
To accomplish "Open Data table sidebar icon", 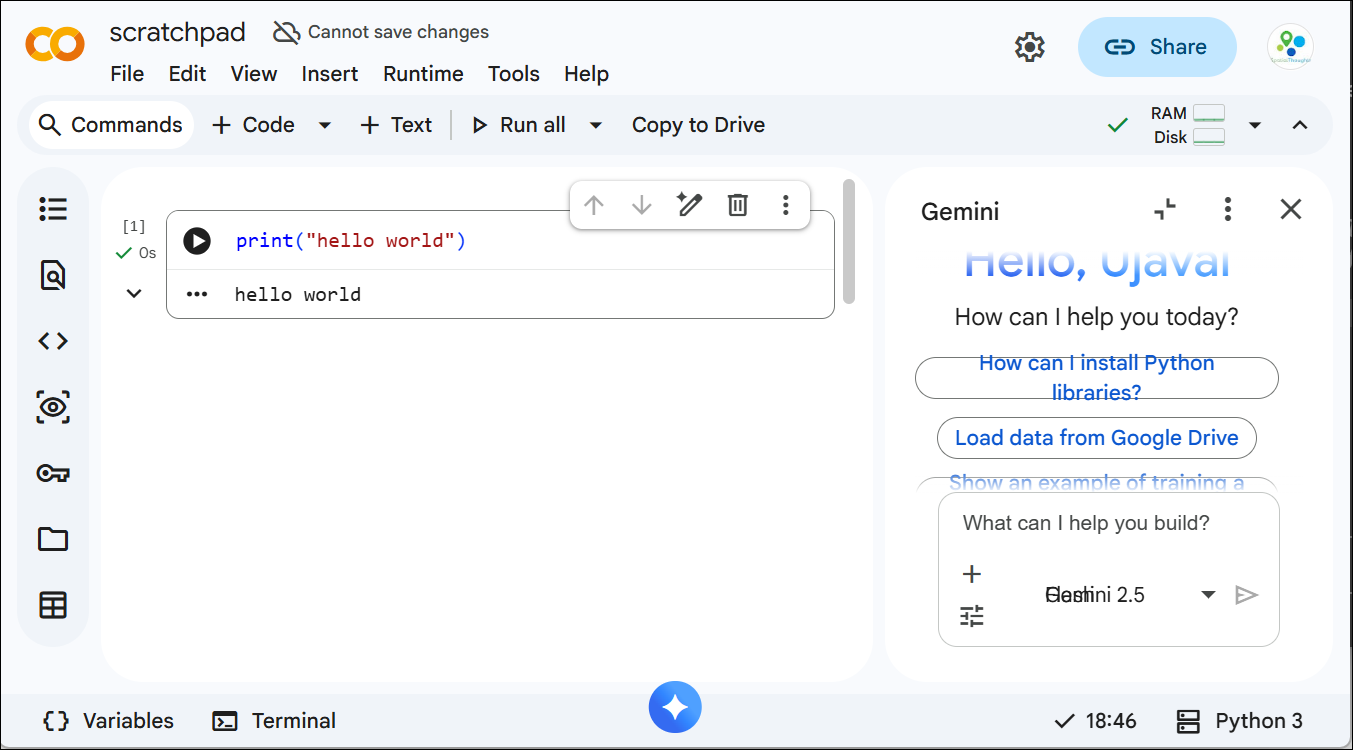I will [53, 605].
